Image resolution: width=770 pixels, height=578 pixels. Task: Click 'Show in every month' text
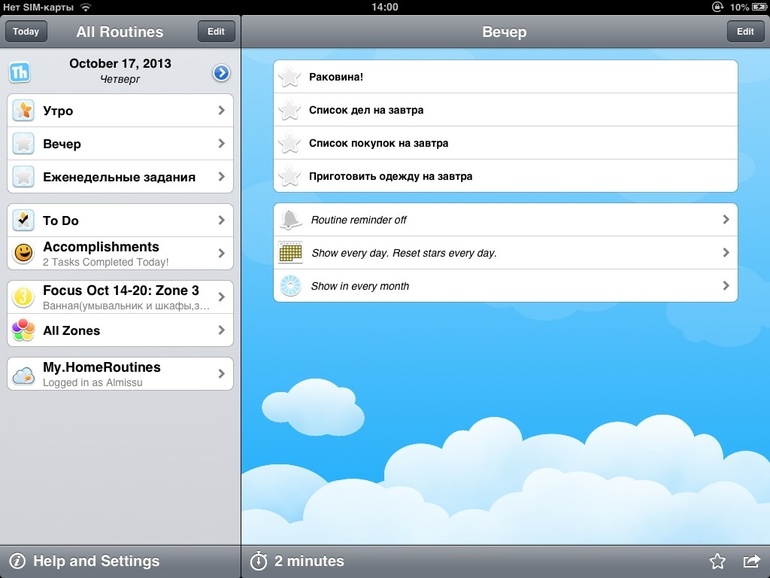[359, 286]
